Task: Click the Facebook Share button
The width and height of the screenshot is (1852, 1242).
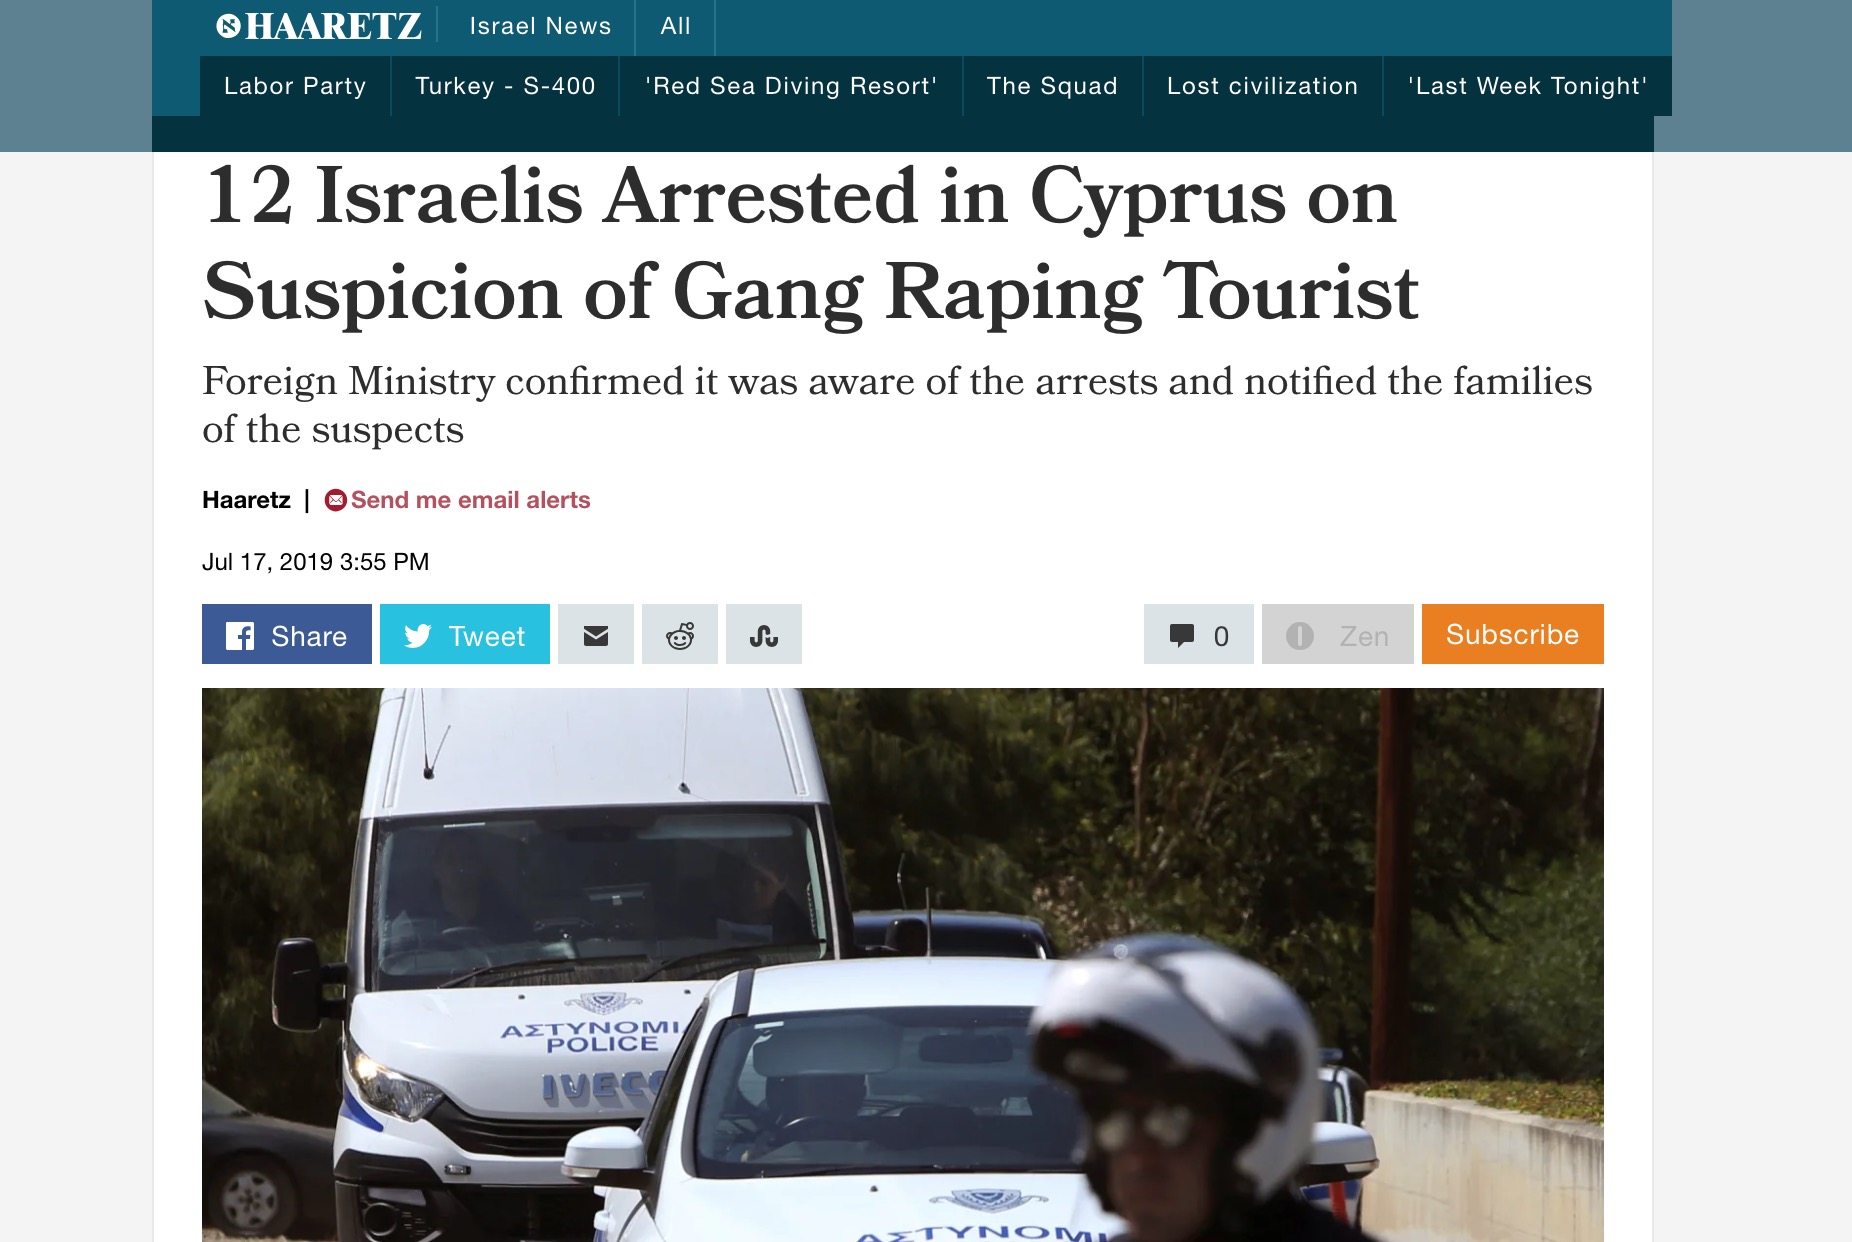Action: [287, 634]
